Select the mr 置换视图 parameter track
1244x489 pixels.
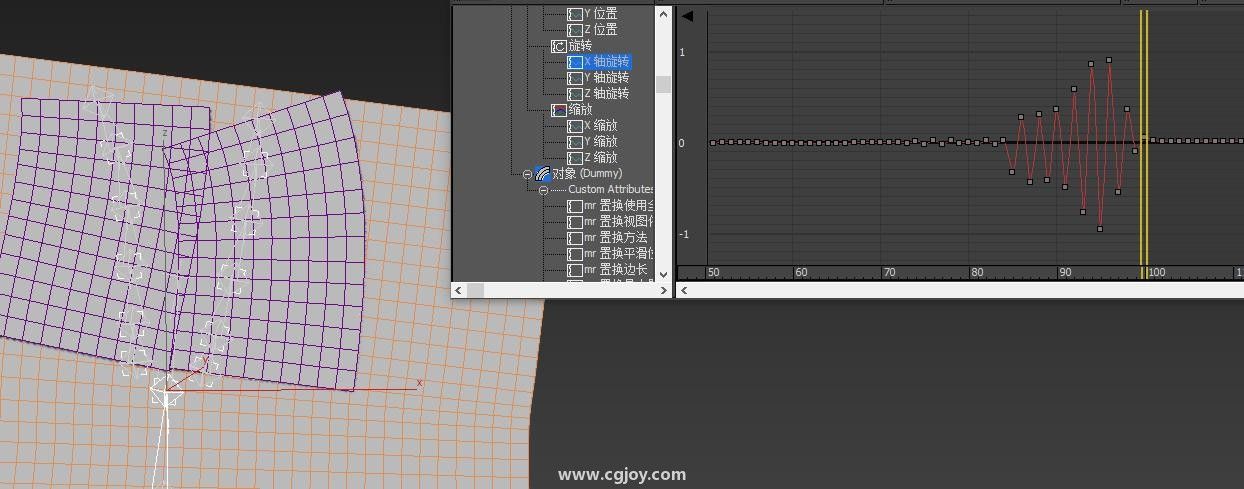(x=619, y=222)
